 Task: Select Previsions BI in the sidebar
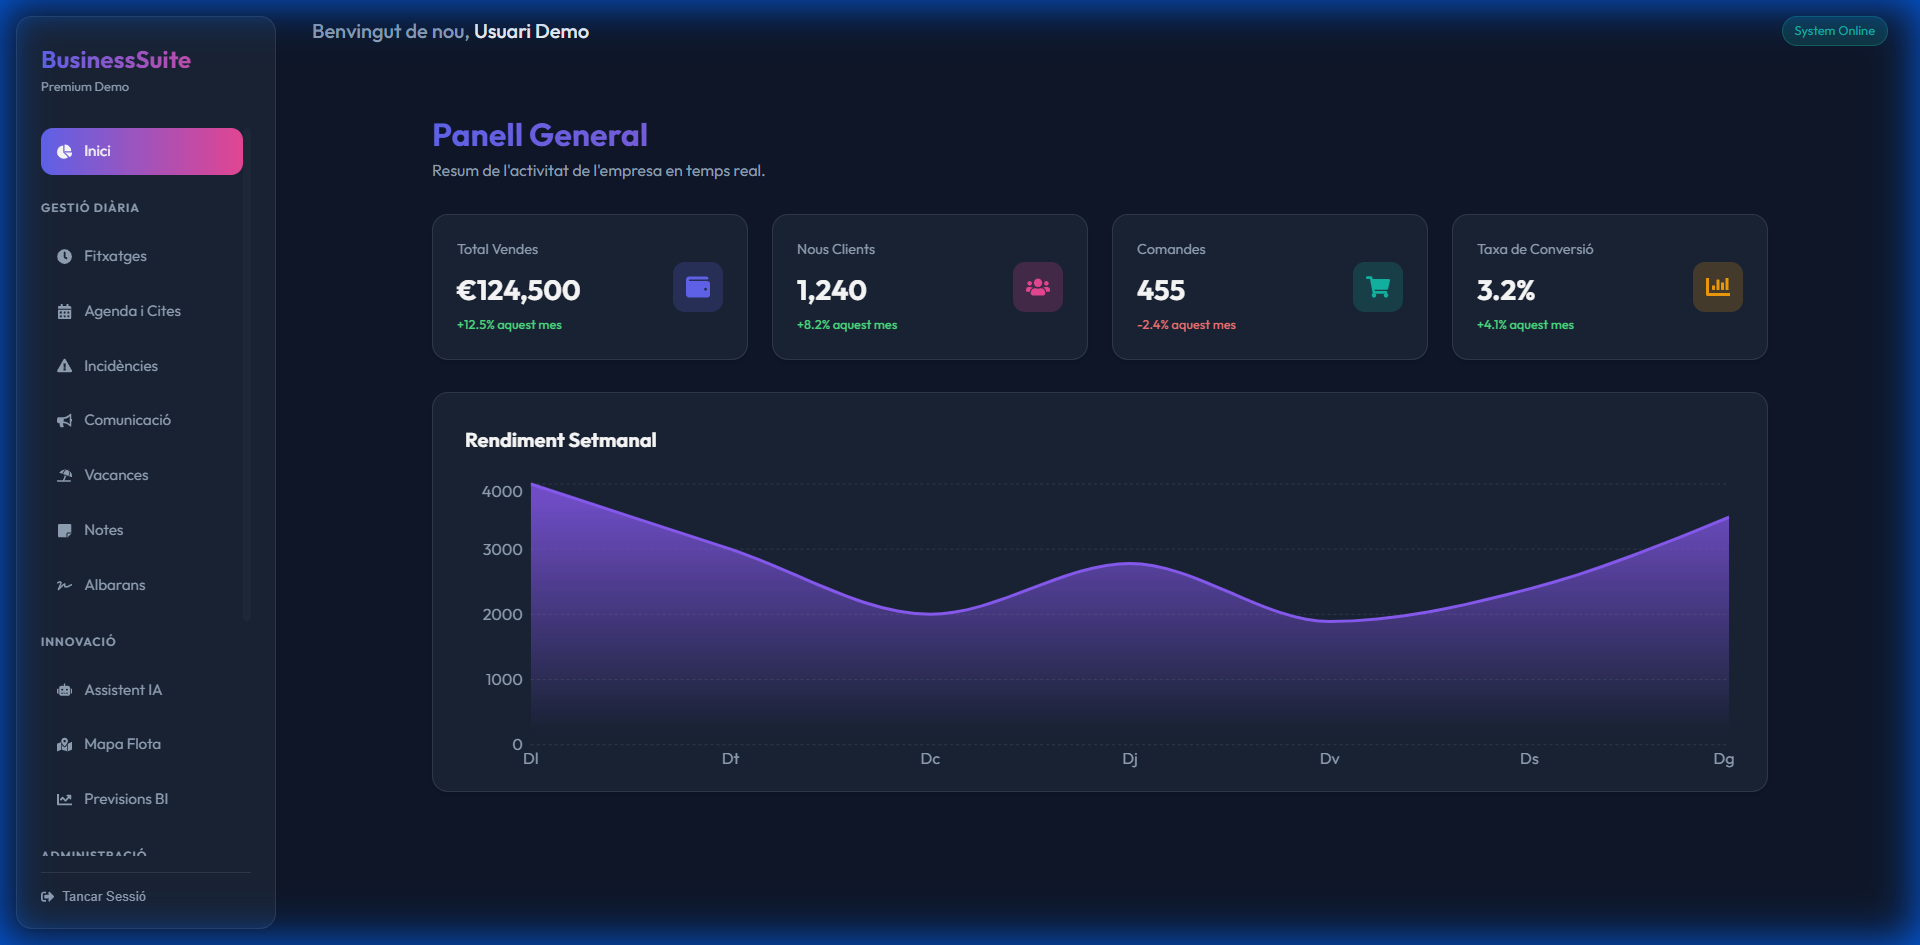coord(126,799)
